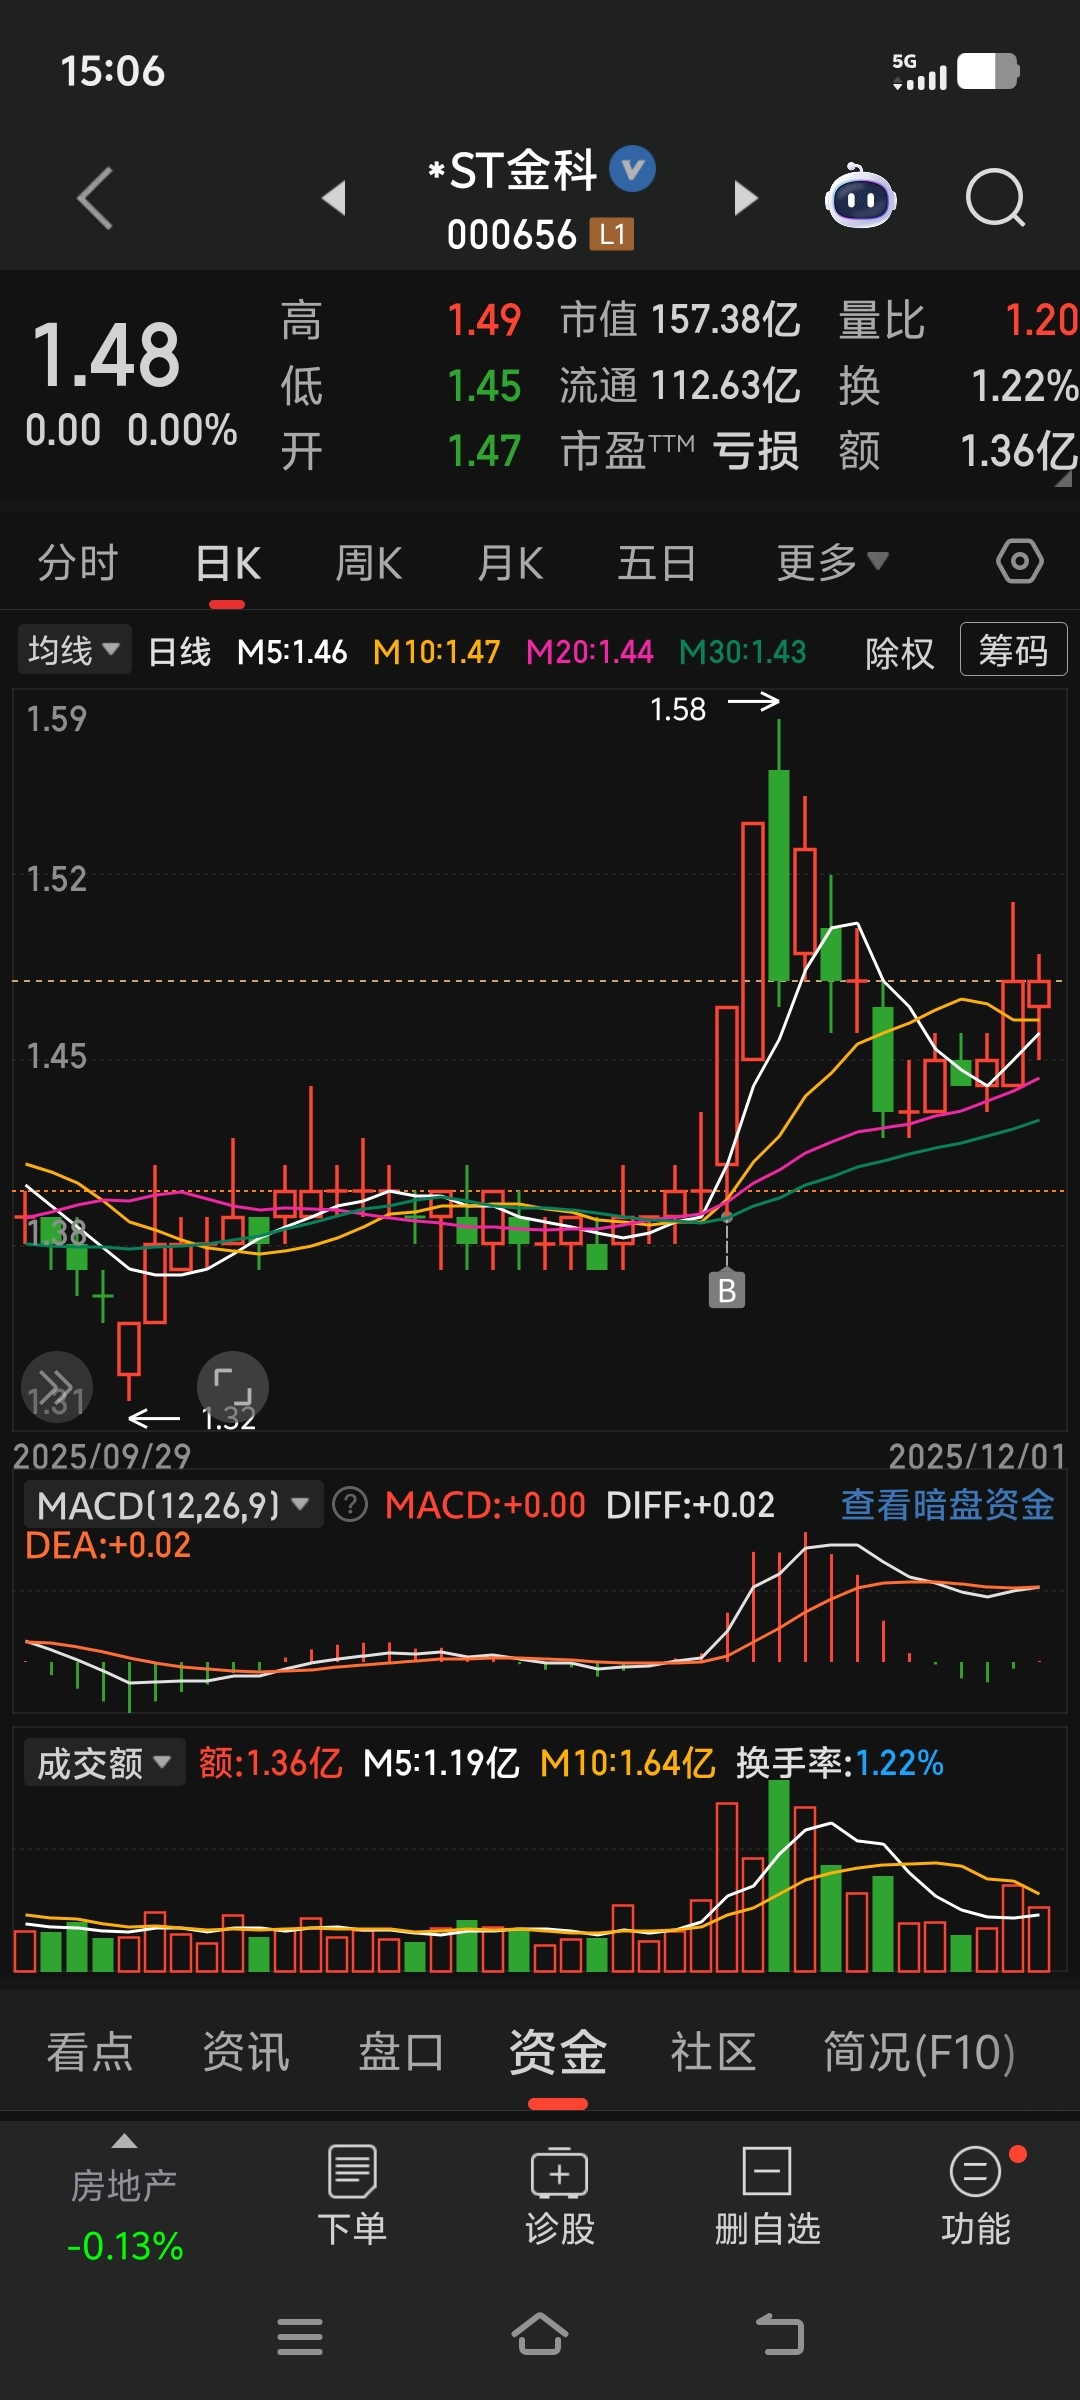Tap the 筹码 chip distribution button
1080x2400 pixels.
1013,650
